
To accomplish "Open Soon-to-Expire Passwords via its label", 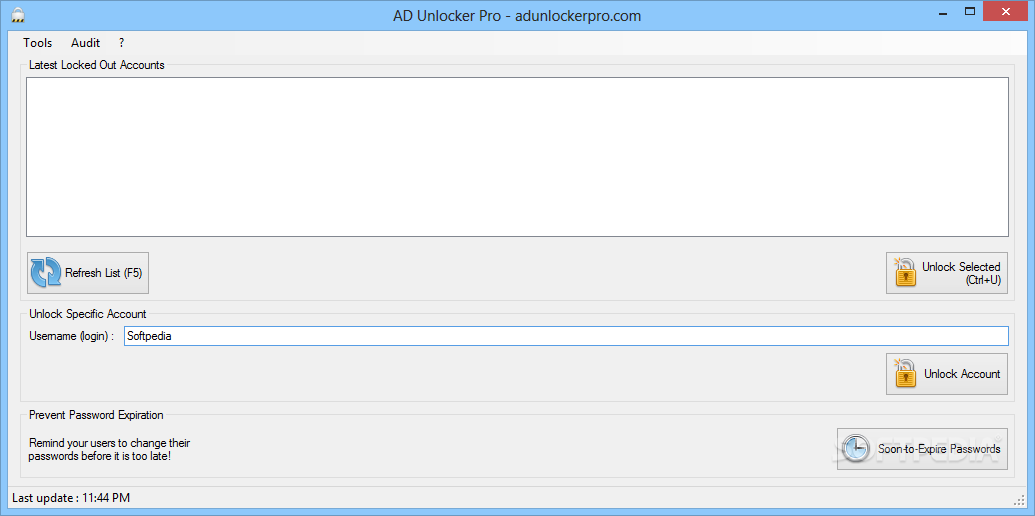I will pos(939,449).
